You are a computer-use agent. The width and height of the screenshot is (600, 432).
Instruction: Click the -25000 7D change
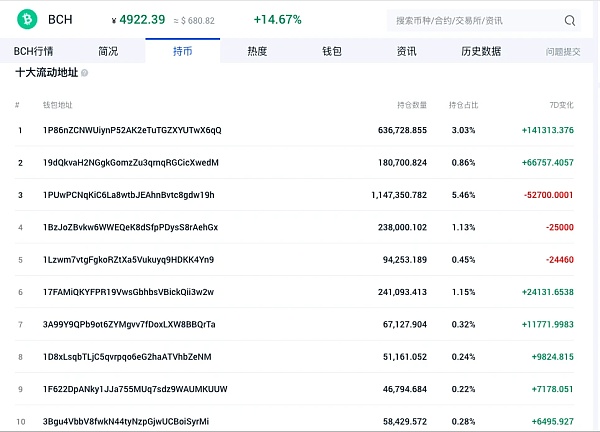(x=560, y=227)
